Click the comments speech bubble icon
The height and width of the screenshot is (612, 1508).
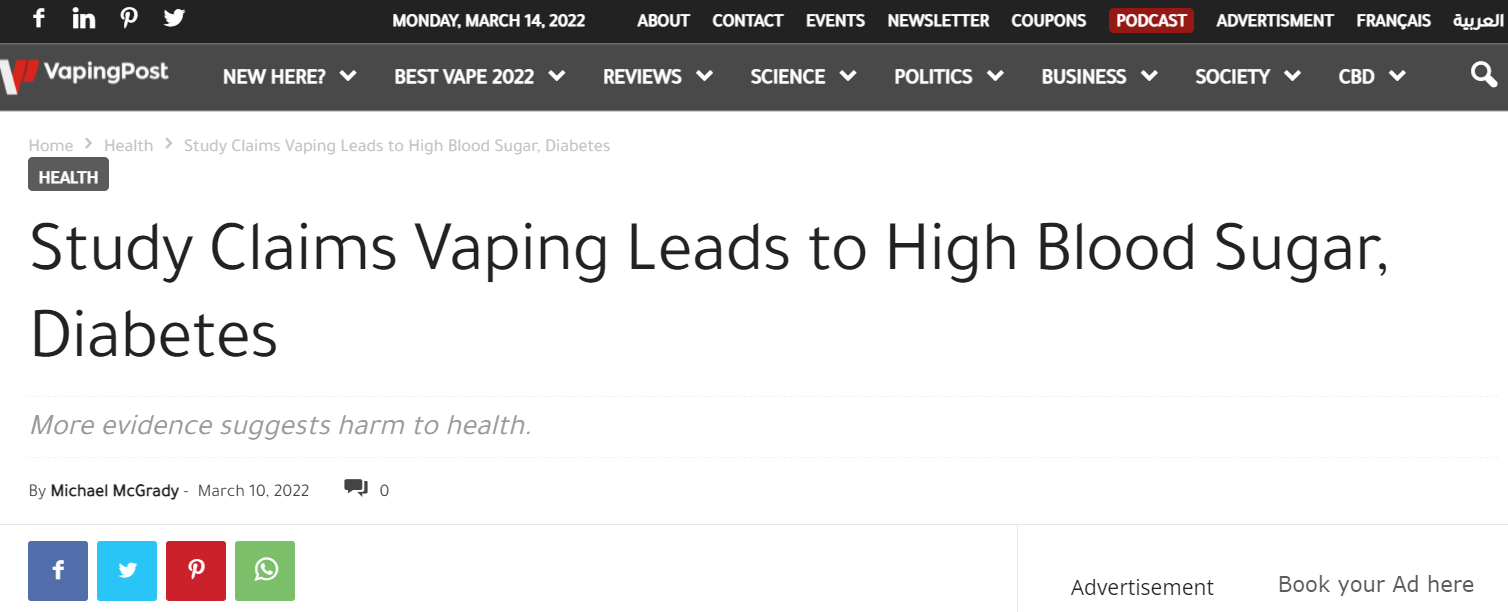(356, 488)
